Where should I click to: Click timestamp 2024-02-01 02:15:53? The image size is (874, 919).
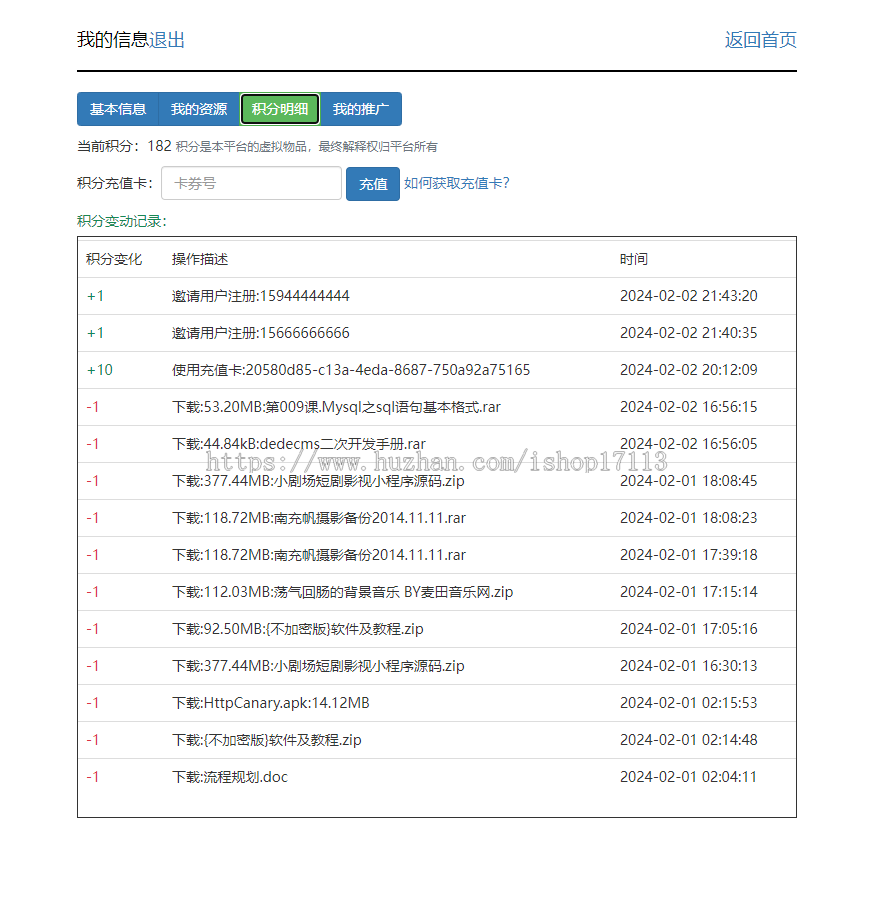pos(689,703)
